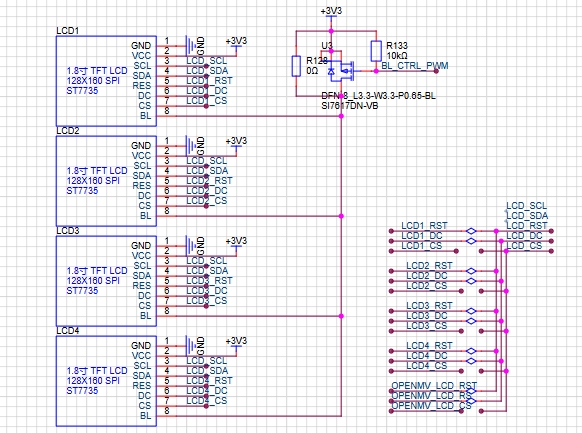
Task: Click the junction dot on LCD2 BL wire
Action: coord(341,216)
